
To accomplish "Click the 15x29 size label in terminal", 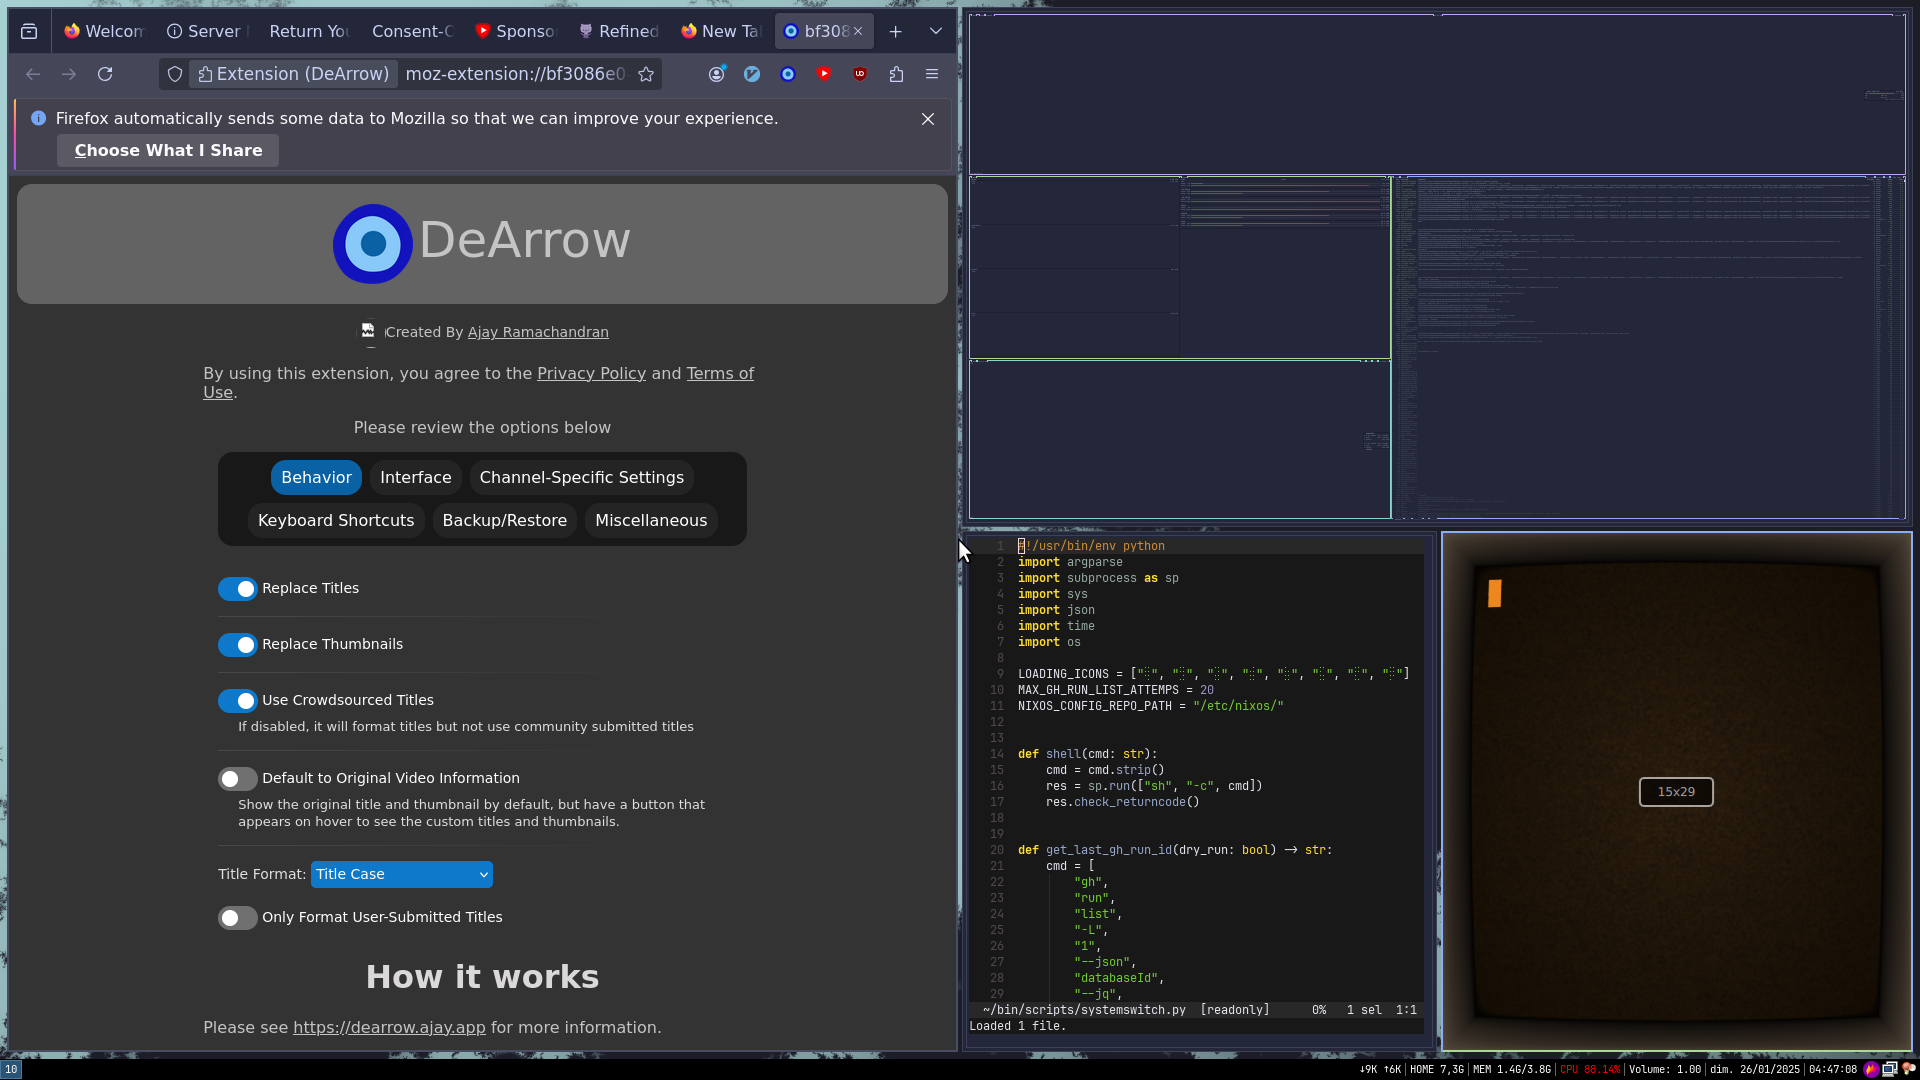I will (x=1676, y=792).
